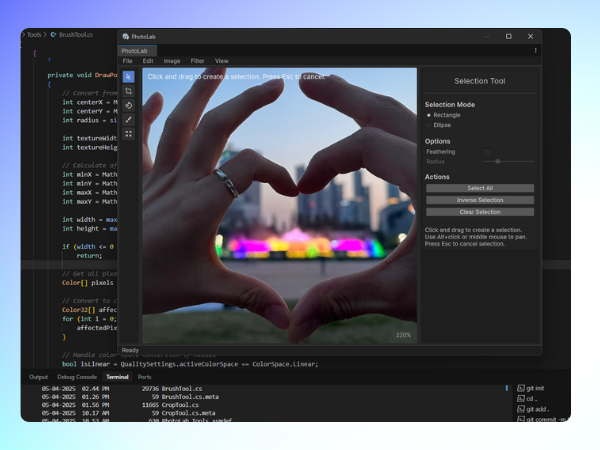
Task: Click the 'return;' code line
Action: tap(89, 256)
